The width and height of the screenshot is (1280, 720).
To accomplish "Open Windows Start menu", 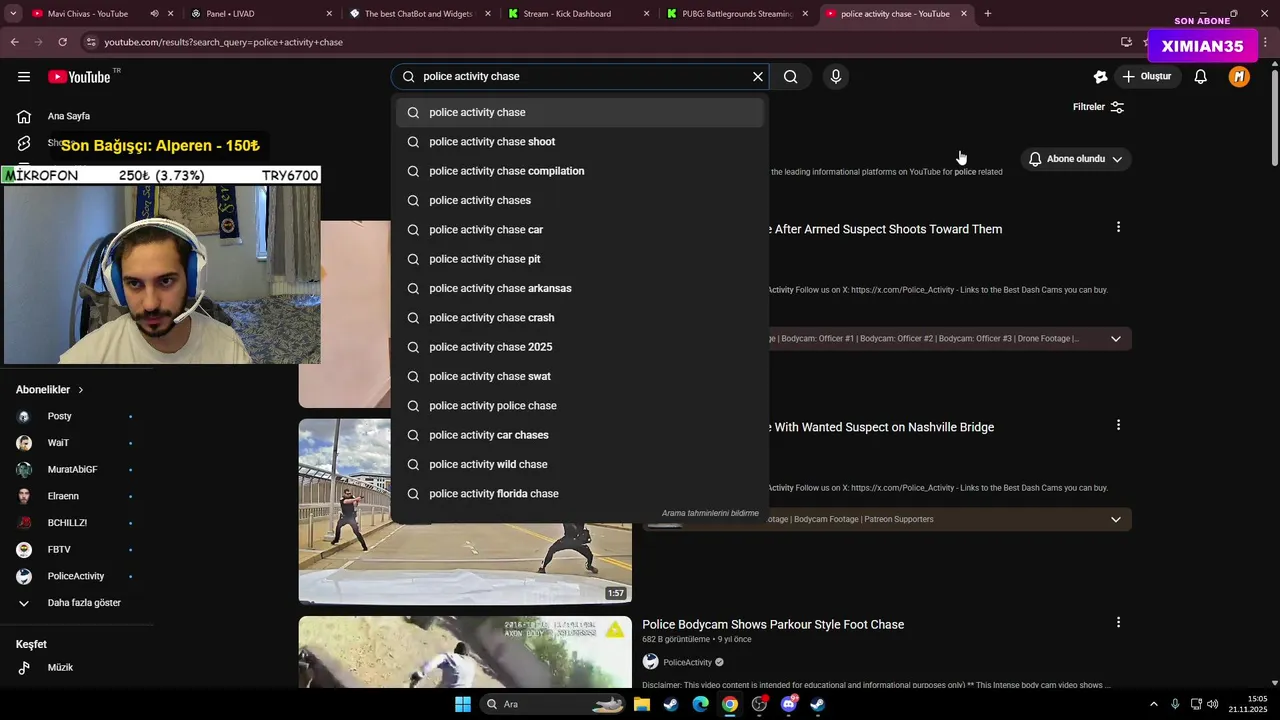I will click(x=463, y=704).
